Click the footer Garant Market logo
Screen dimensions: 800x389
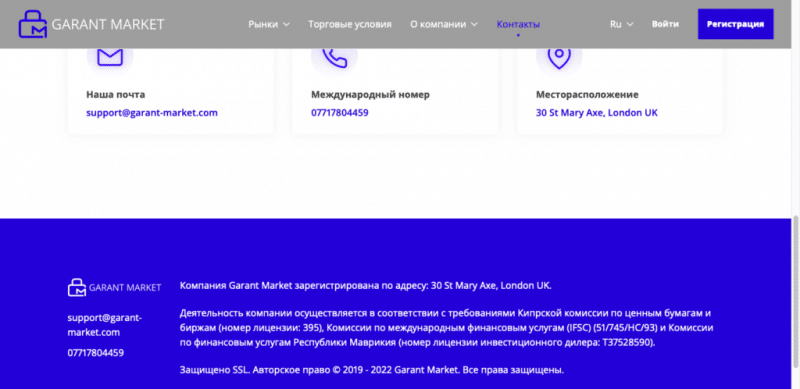(x=114, y=287)
